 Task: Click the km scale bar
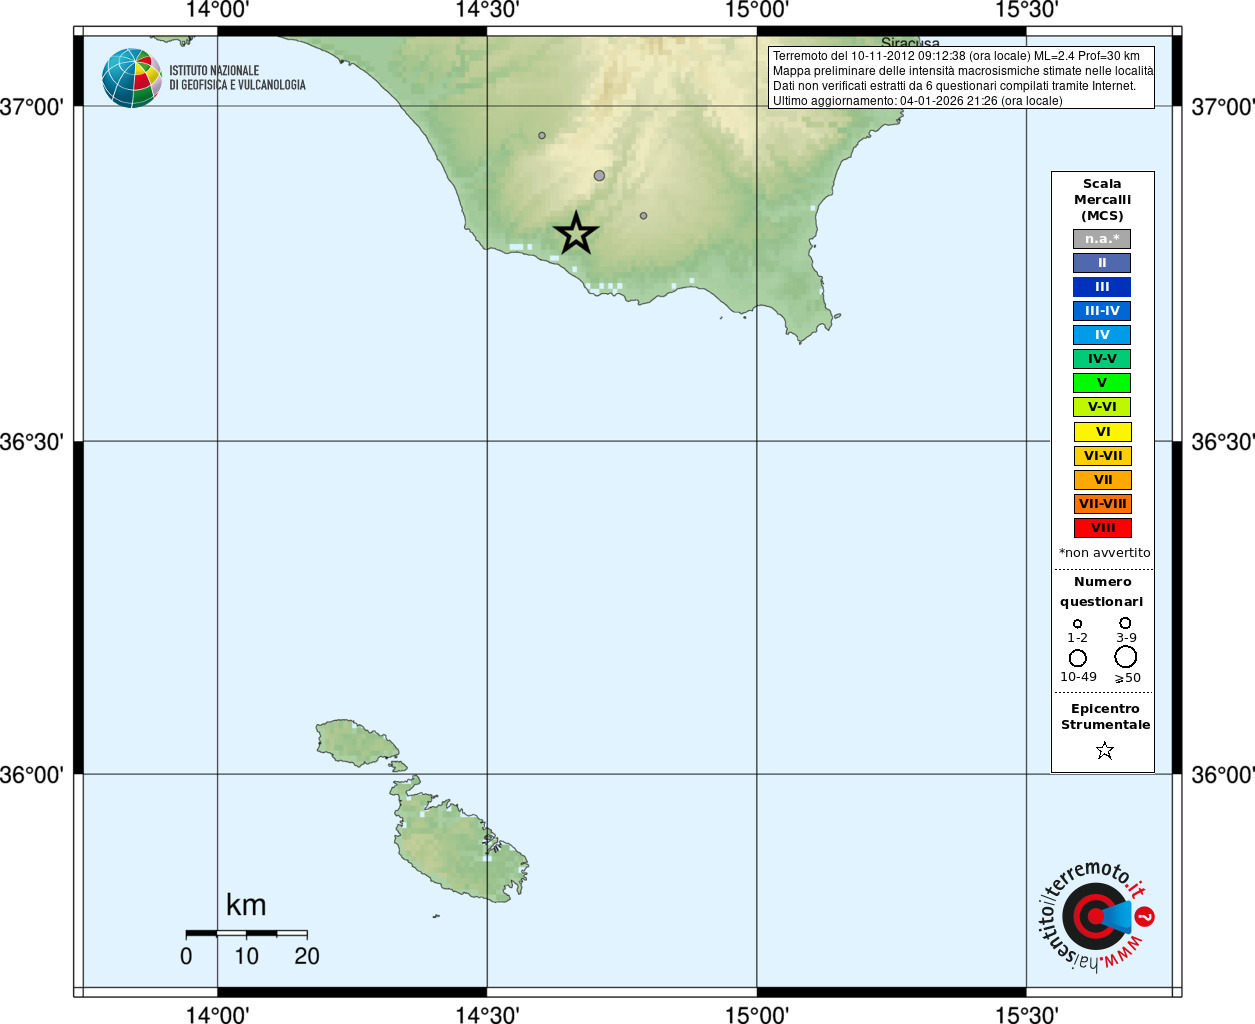coord(246,933)
